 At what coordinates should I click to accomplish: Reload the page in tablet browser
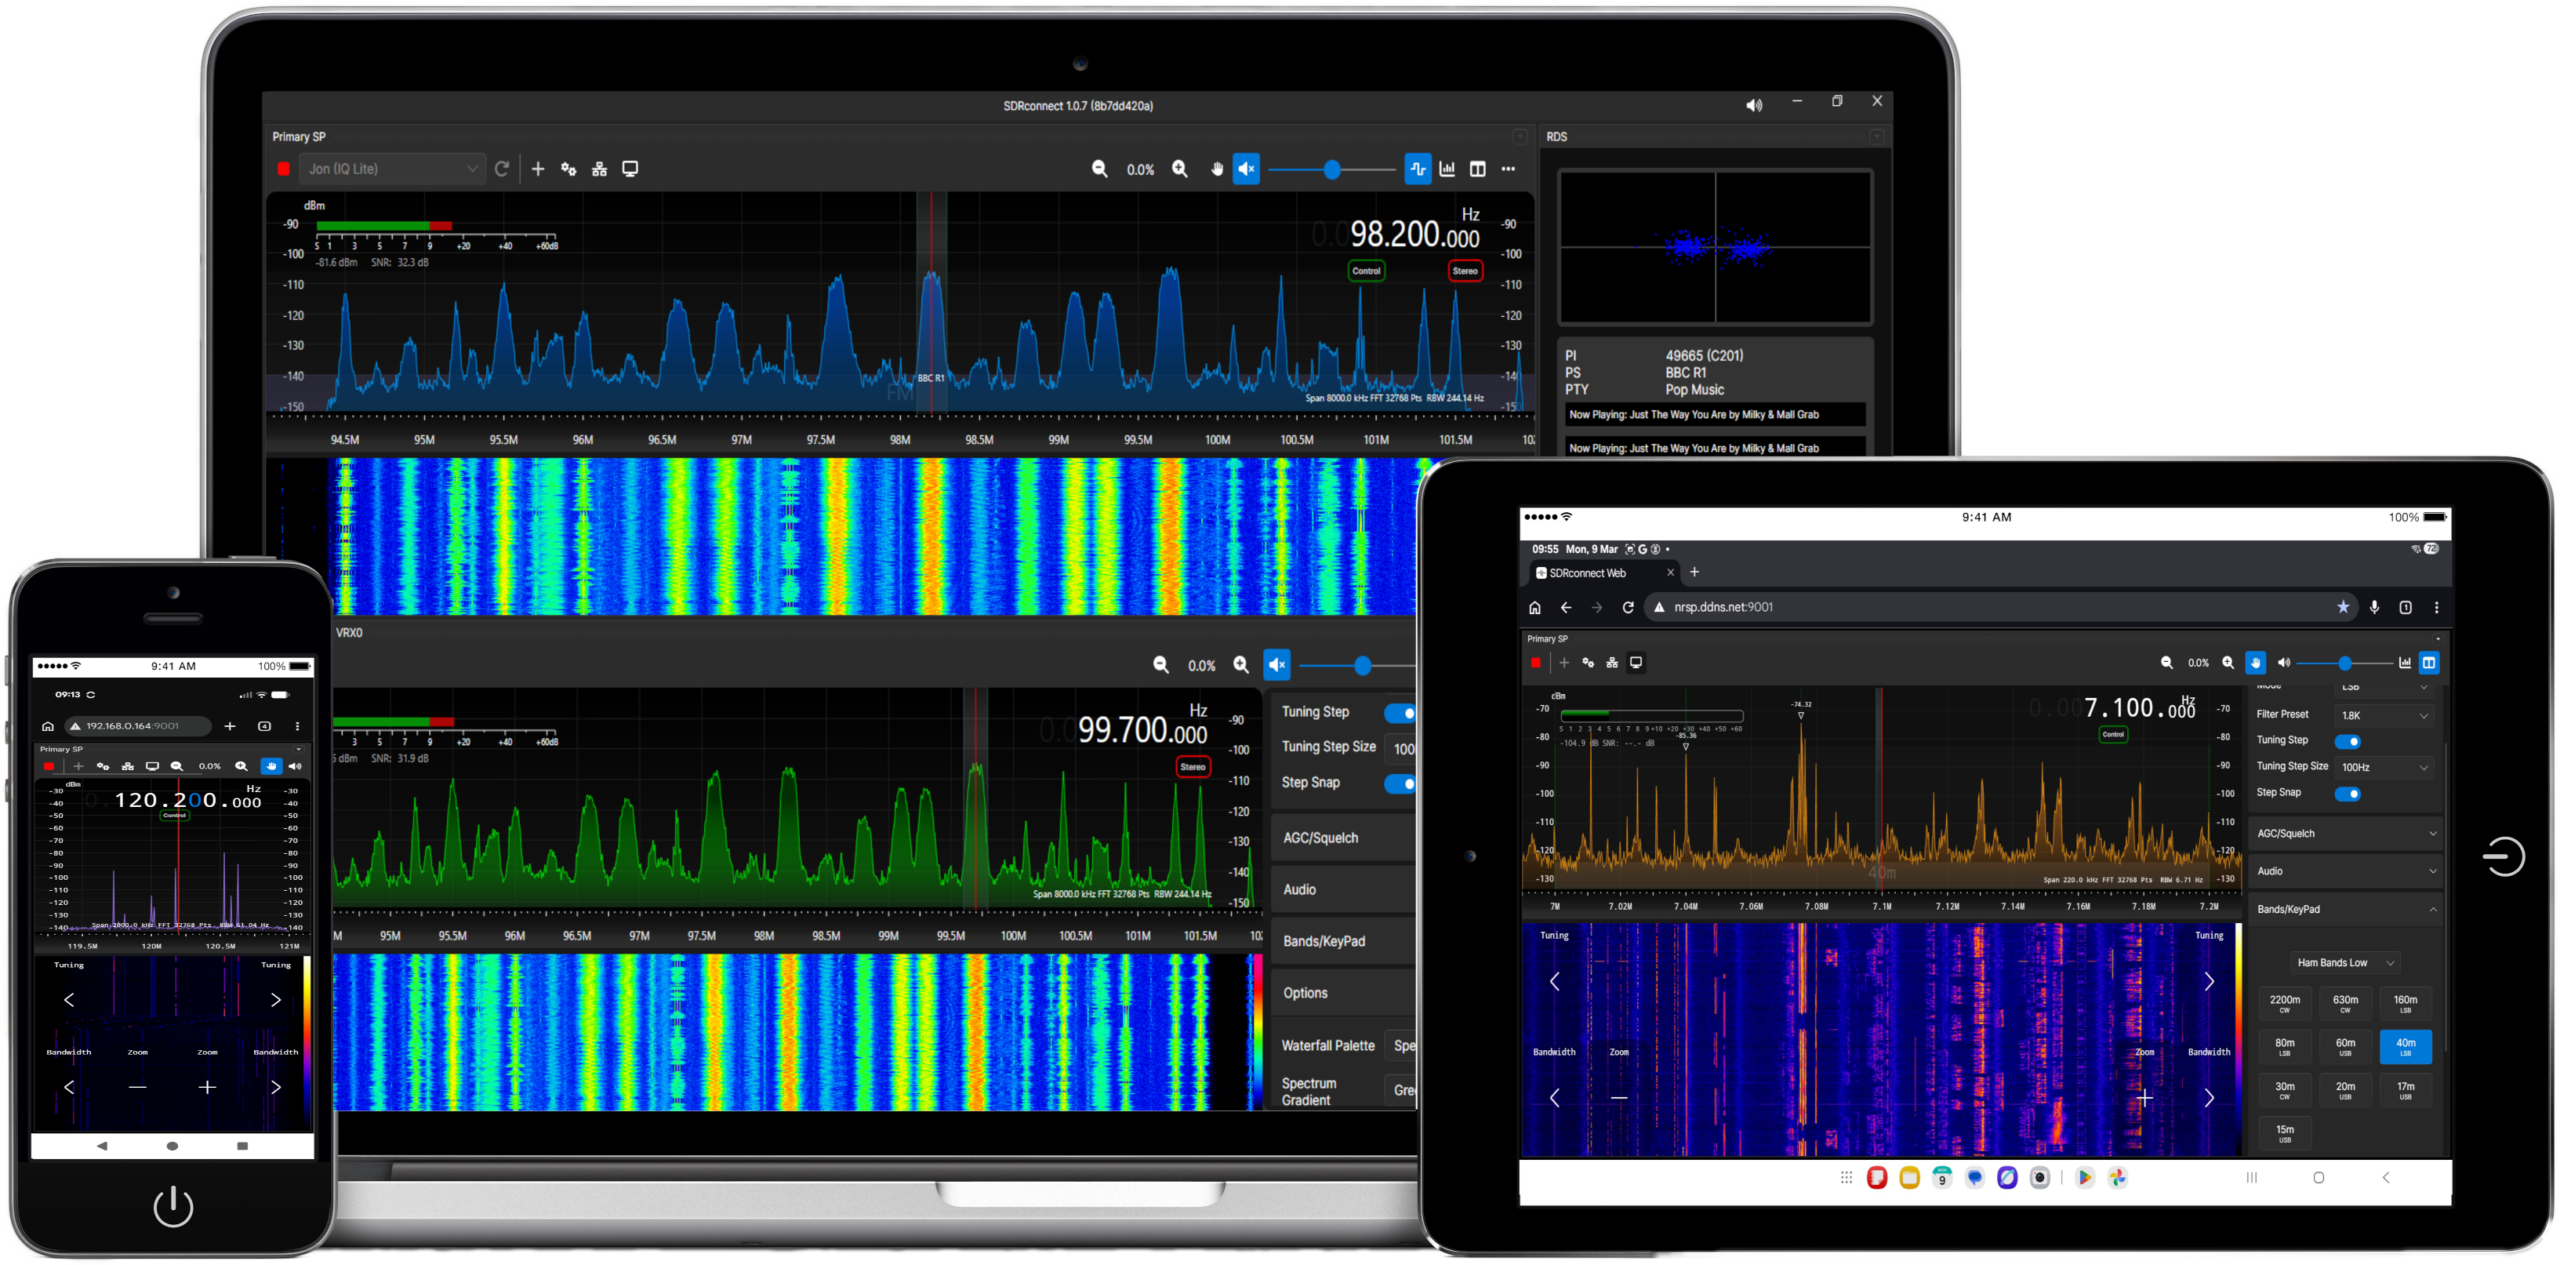point(1628,607)
